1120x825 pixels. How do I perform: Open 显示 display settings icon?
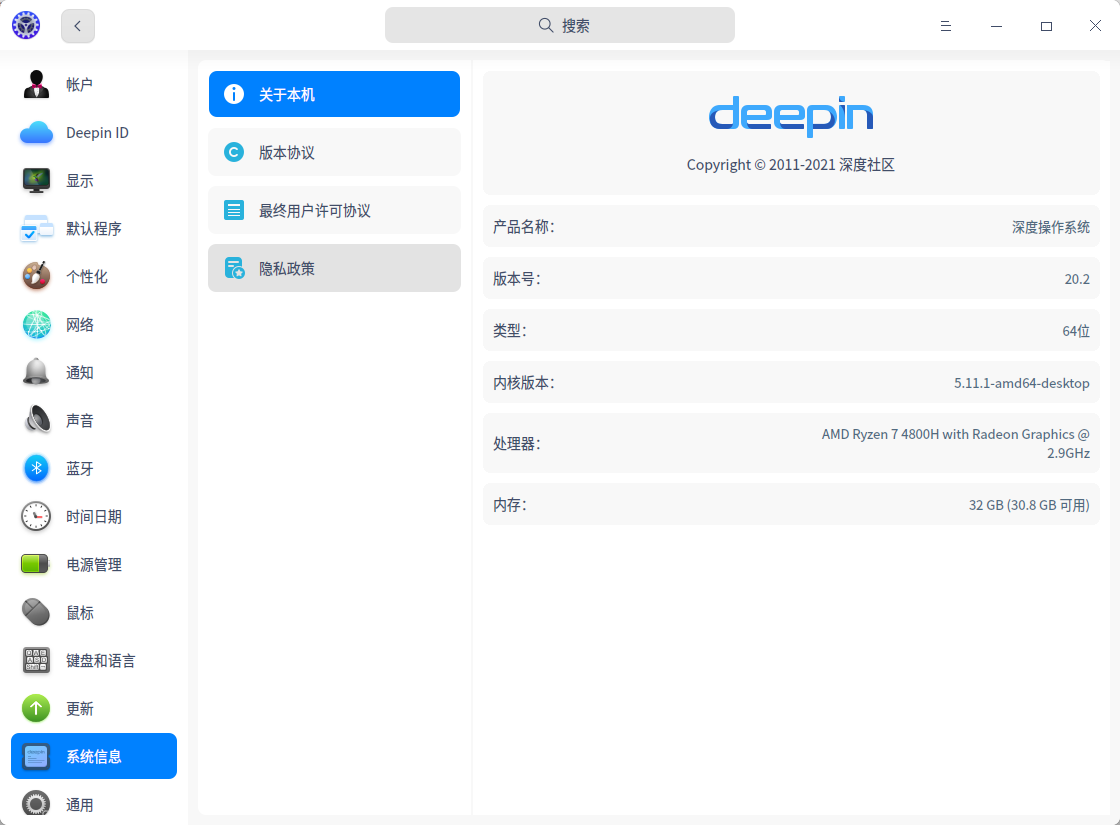coord(37,181)
